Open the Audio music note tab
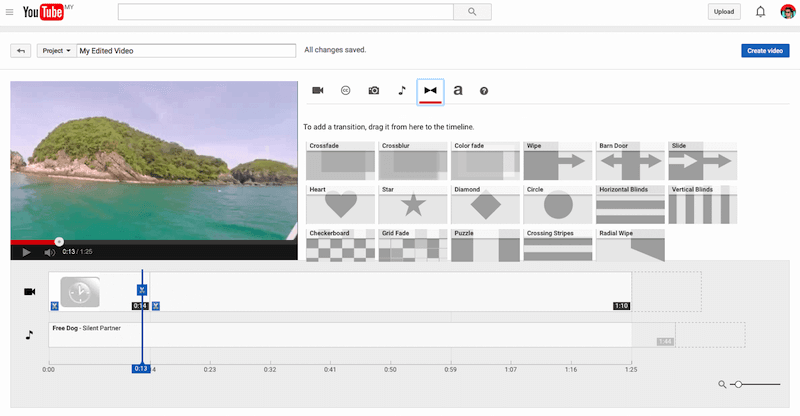The width and height of the screenshot is (800, 416). point(402,90)
